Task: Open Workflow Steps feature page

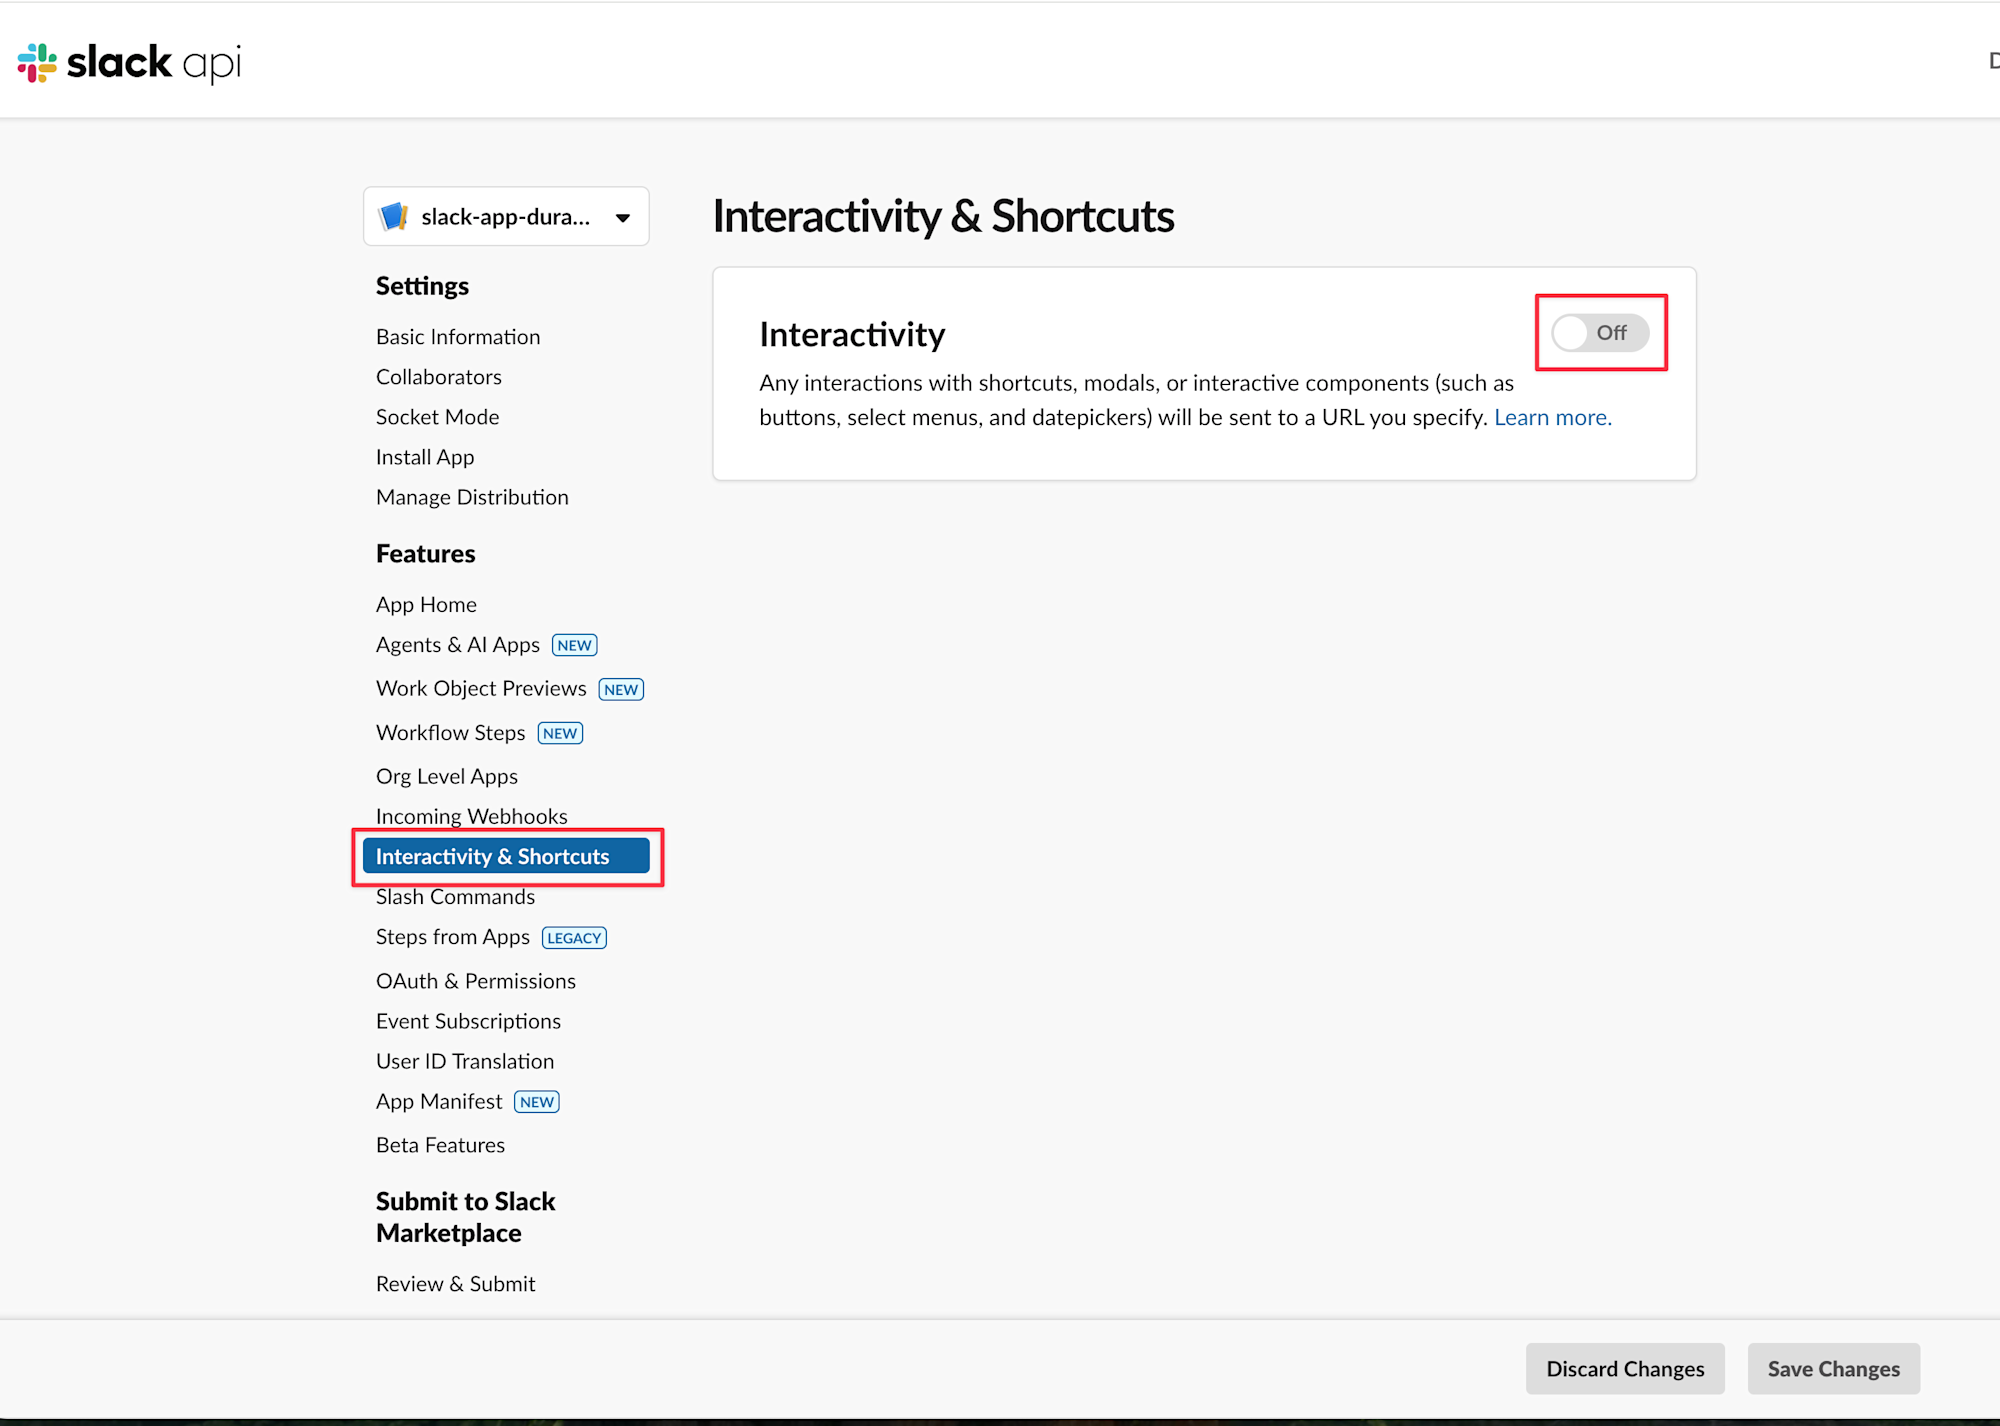Action: [450, 733]
